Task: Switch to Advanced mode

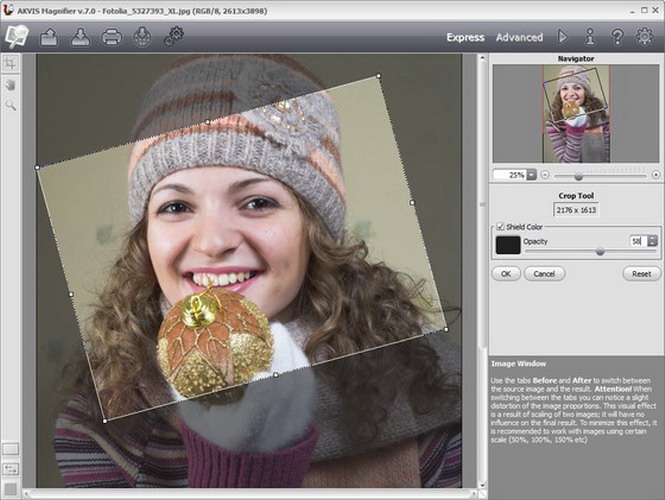Action: click(520, 37)
